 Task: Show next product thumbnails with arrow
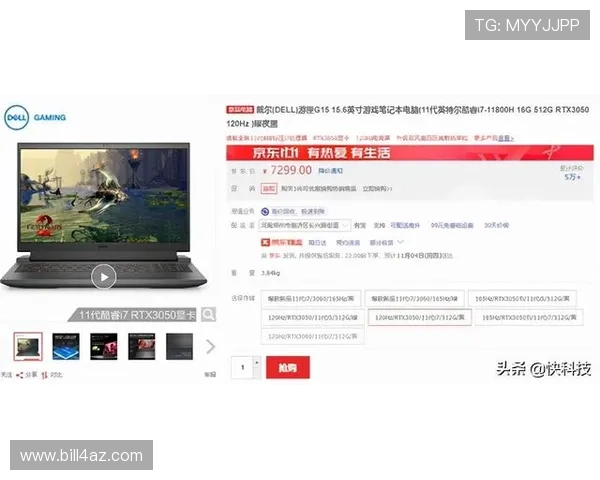[210, 346]
